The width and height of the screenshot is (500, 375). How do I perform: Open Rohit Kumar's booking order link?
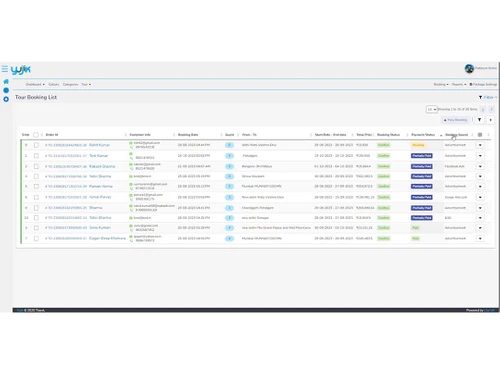click(x=66, y=145)
